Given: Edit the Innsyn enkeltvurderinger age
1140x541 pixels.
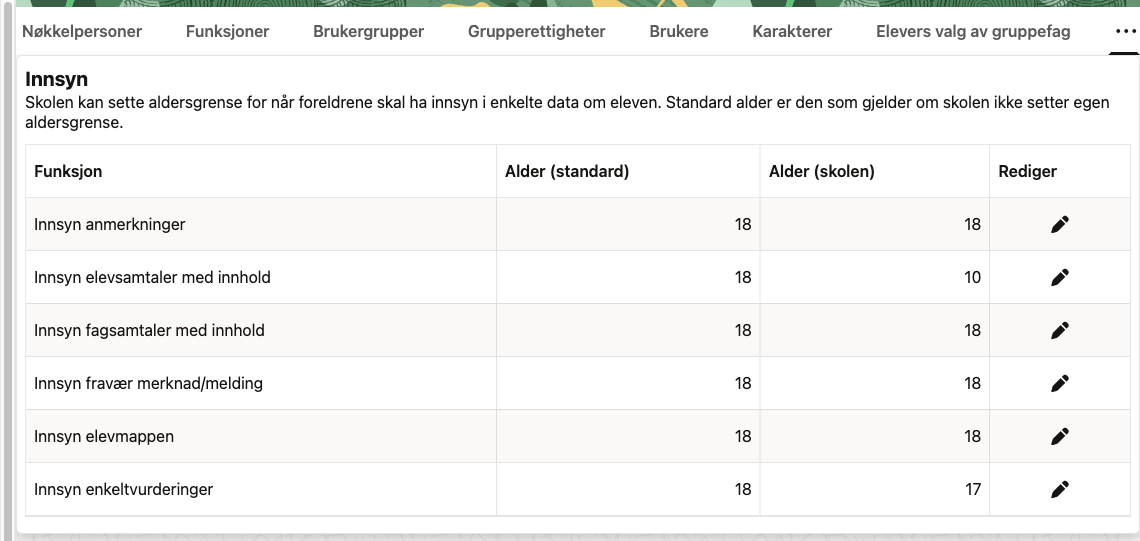Looking at the screenshot, I should (1060, 489).
